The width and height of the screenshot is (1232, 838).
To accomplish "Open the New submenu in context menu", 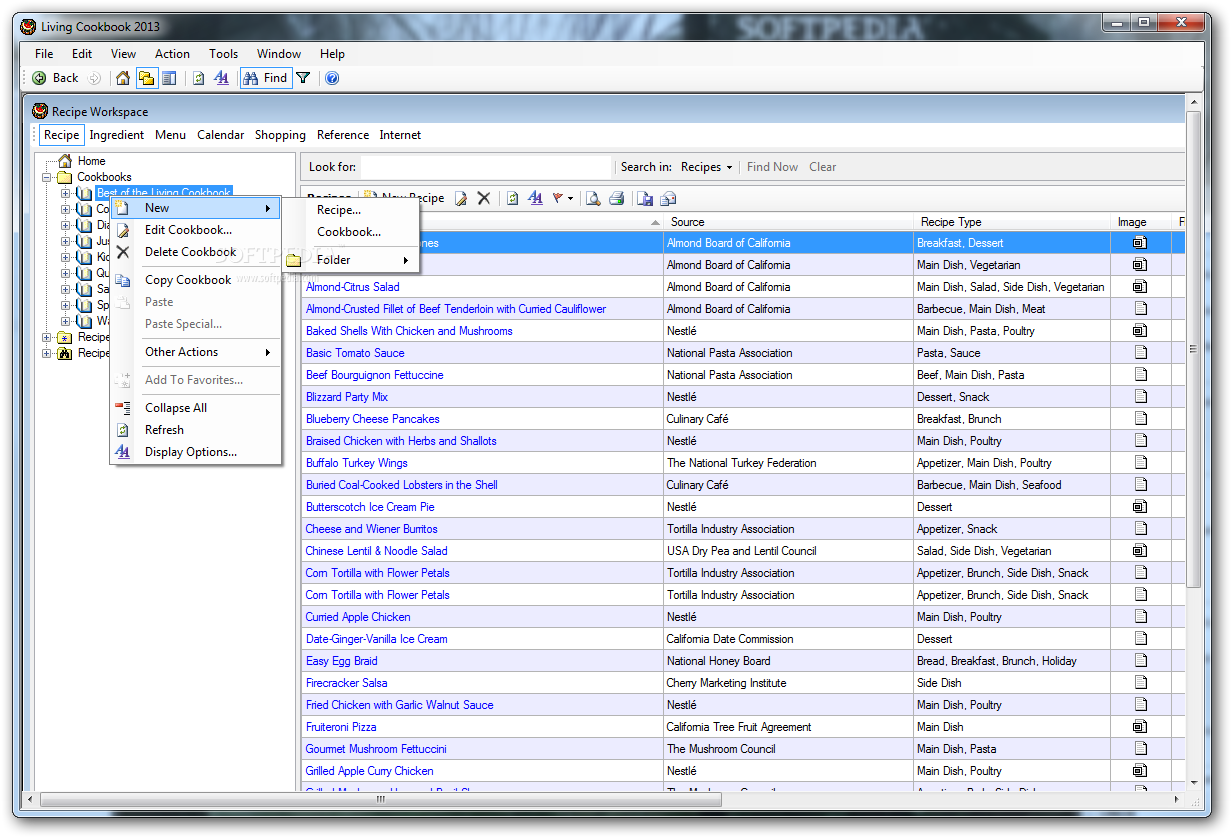I will coord(195,208).
